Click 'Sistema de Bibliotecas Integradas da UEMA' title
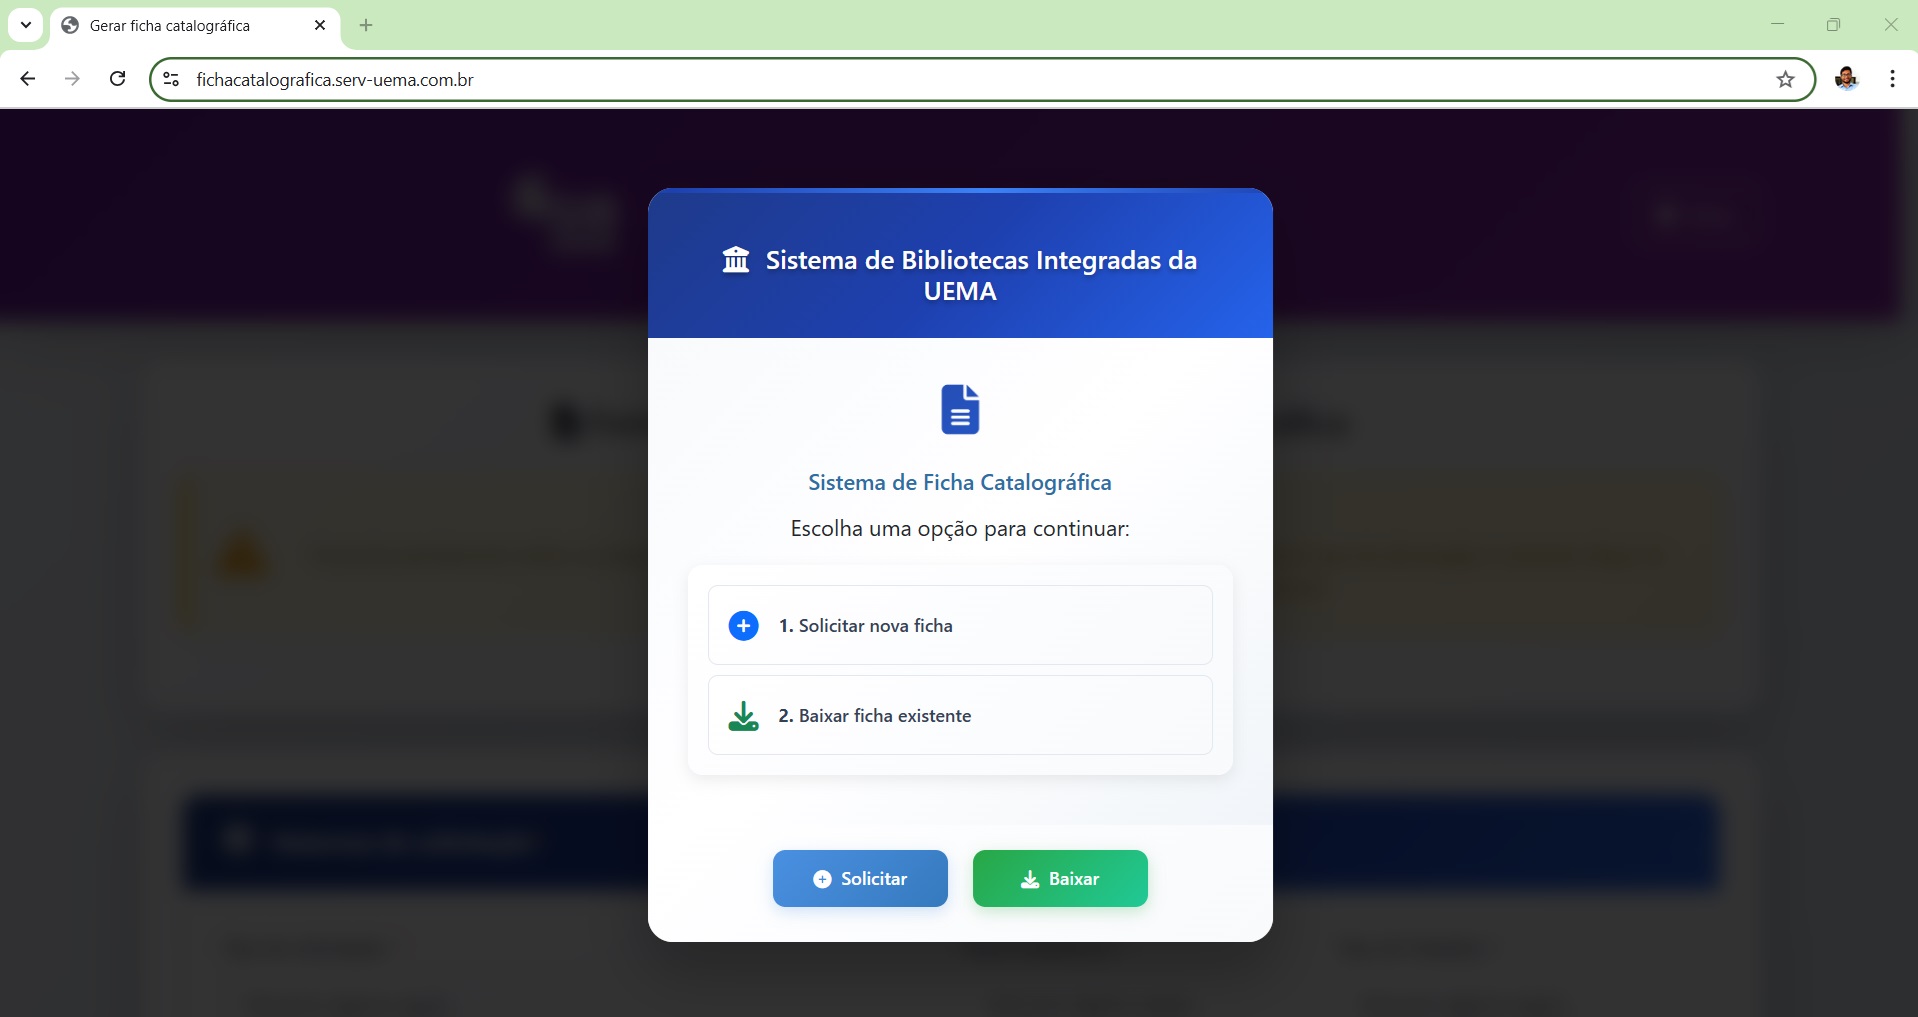 click(981, 275)
